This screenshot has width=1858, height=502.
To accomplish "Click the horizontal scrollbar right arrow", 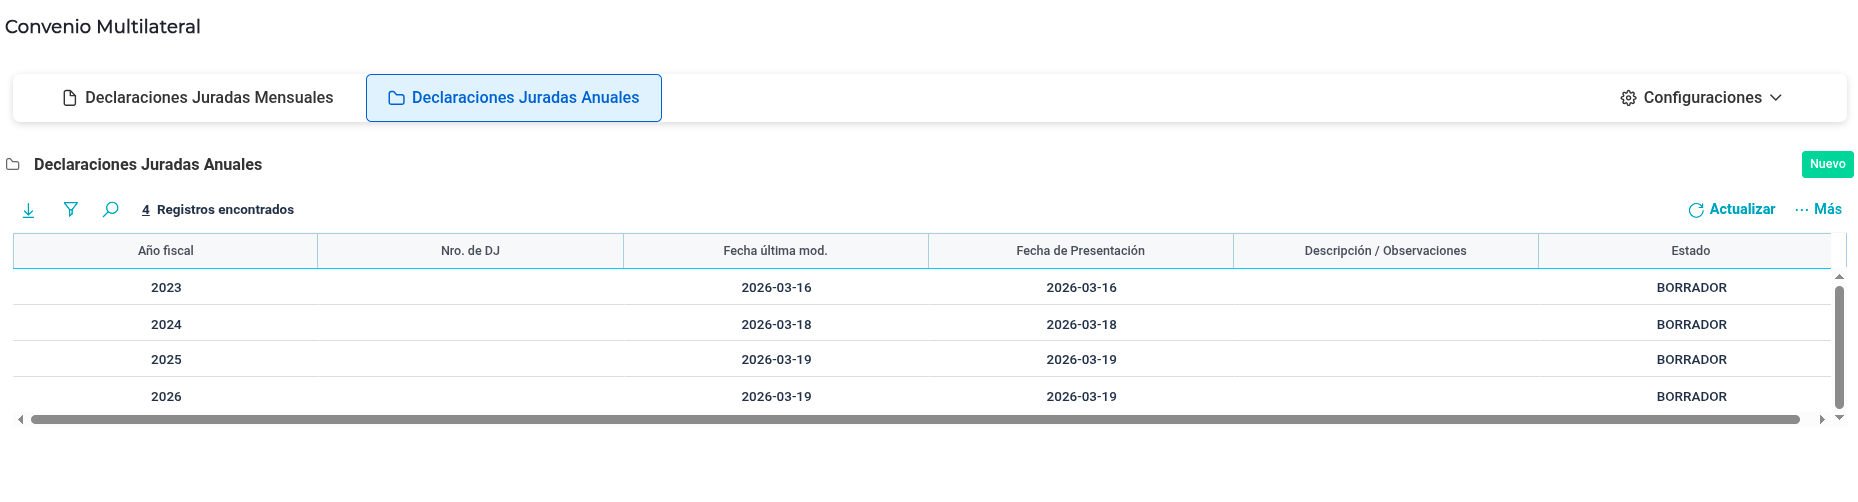I will pyautogui.click(x=1822, y=420).
